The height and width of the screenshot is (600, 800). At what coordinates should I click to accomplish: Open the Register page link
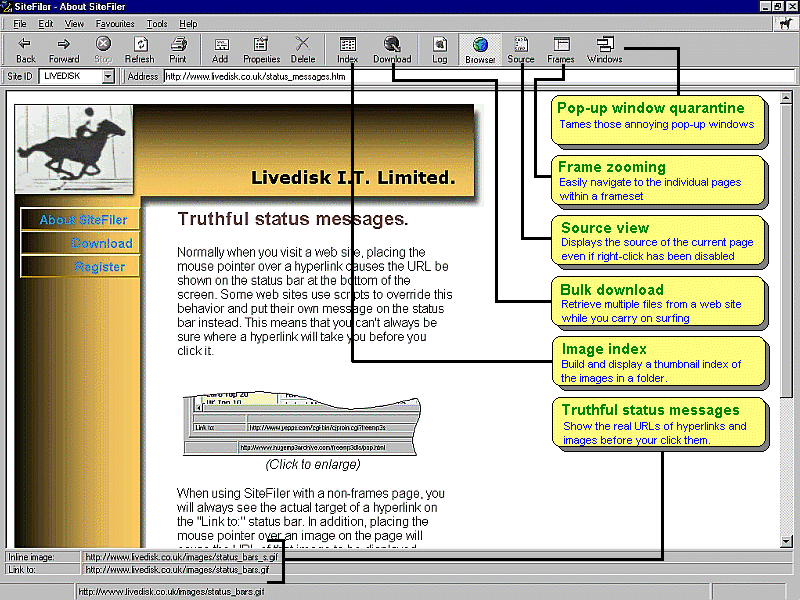tap(80, 267)
